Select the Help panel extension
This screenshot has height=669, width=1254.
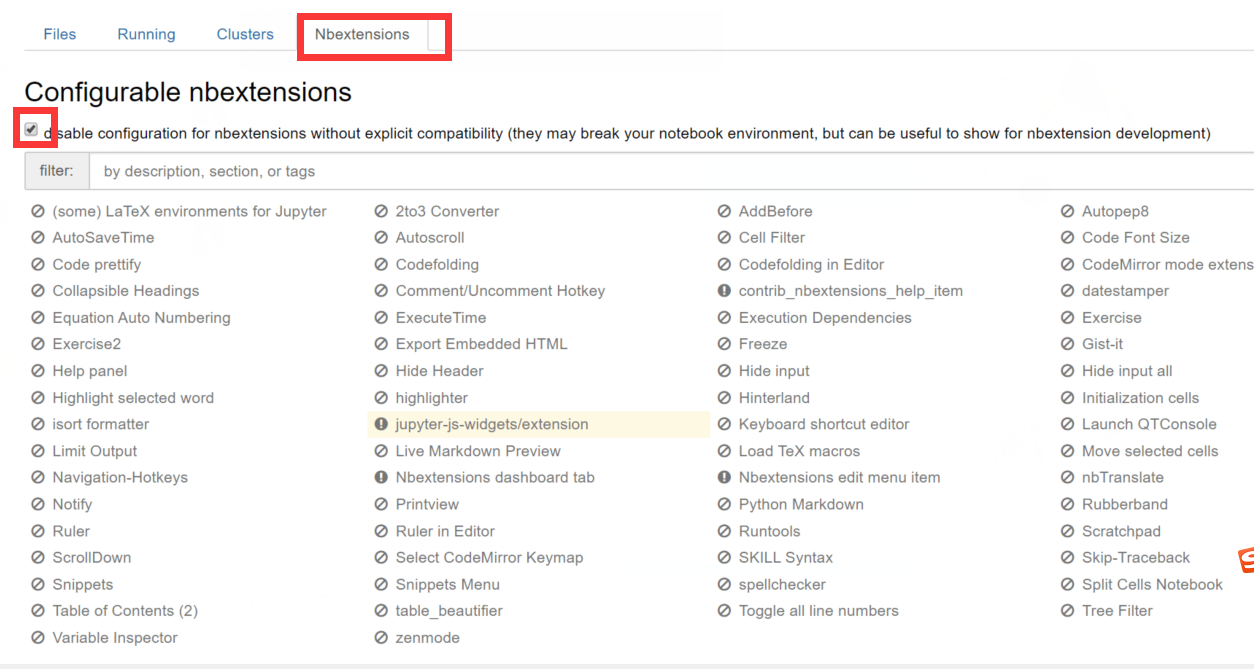(x=90, y=371)
